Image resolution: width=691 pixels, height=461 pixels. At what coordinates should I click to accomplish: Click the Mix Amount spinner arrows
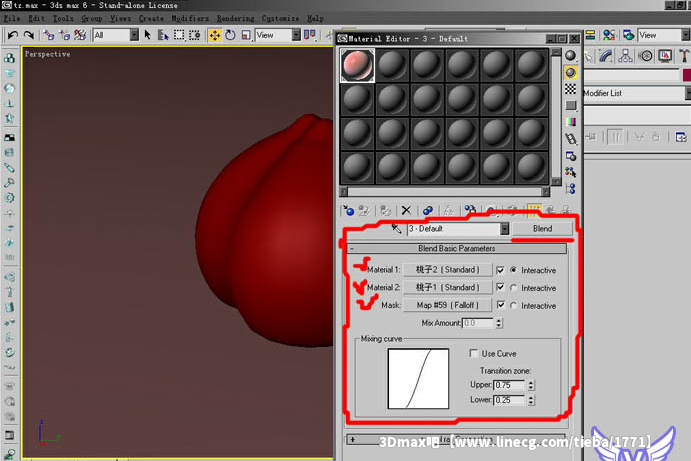click(498, 323)
